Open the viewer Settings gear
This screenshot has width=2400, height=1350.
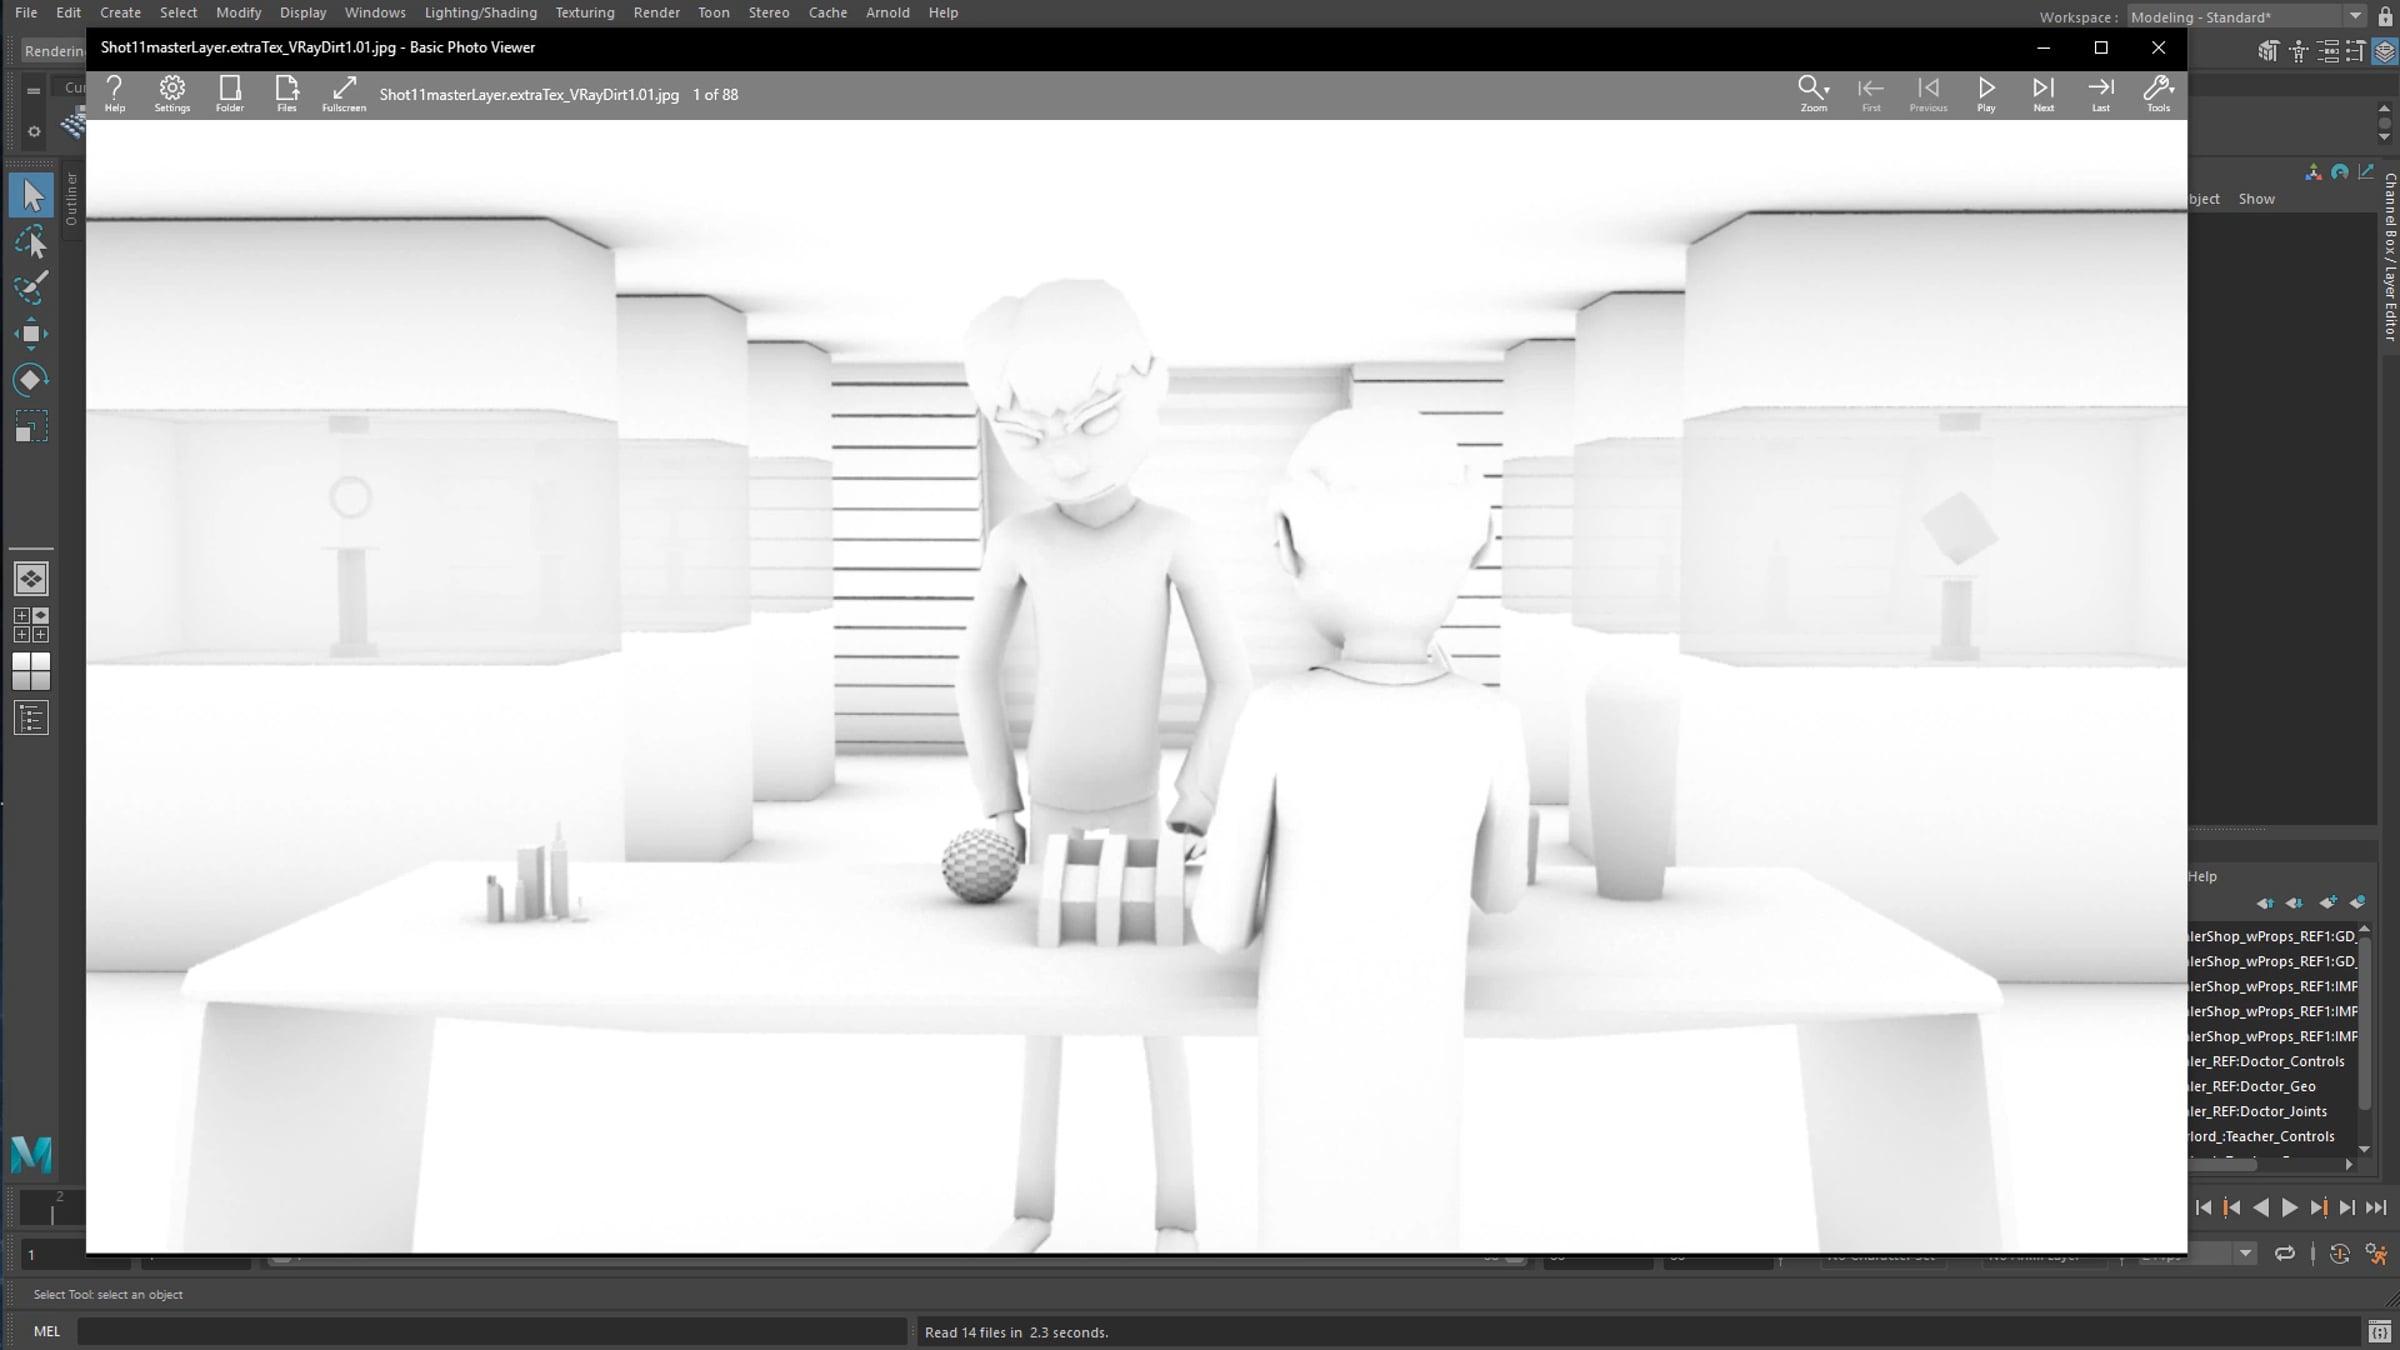tap(172, 94)
